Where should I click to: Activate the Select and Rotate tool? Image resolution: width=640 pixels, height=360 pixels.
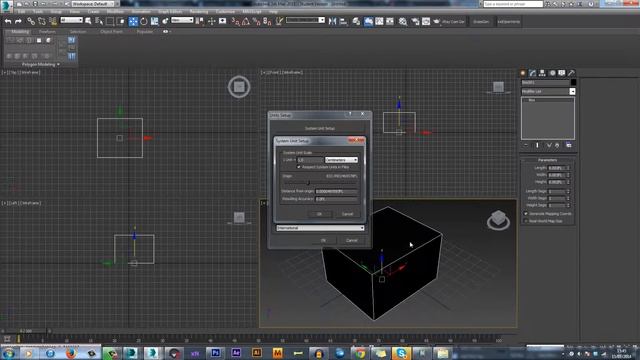coord(144,21)
